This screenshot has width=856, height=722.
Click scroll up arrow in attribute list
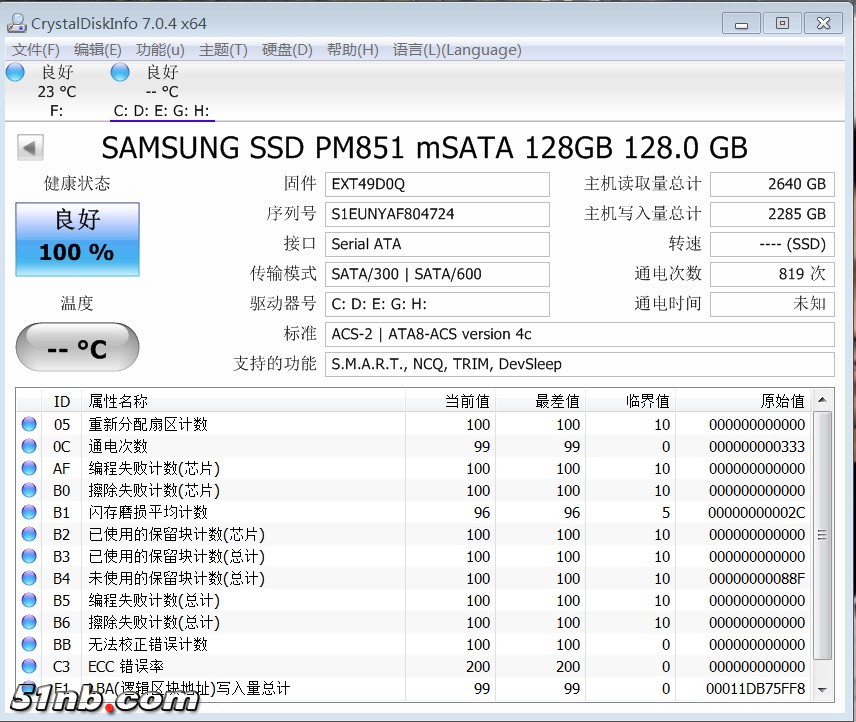pyautogui.click(x=822, y=401)
